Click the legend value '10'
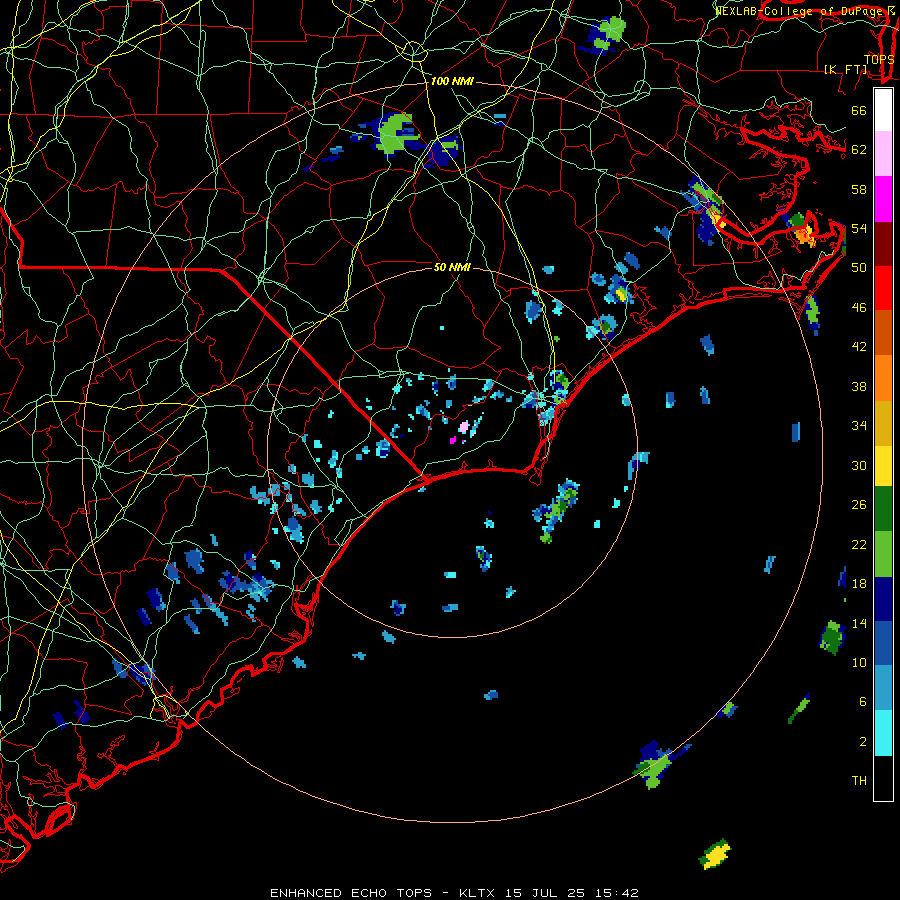 click(859, 662)
